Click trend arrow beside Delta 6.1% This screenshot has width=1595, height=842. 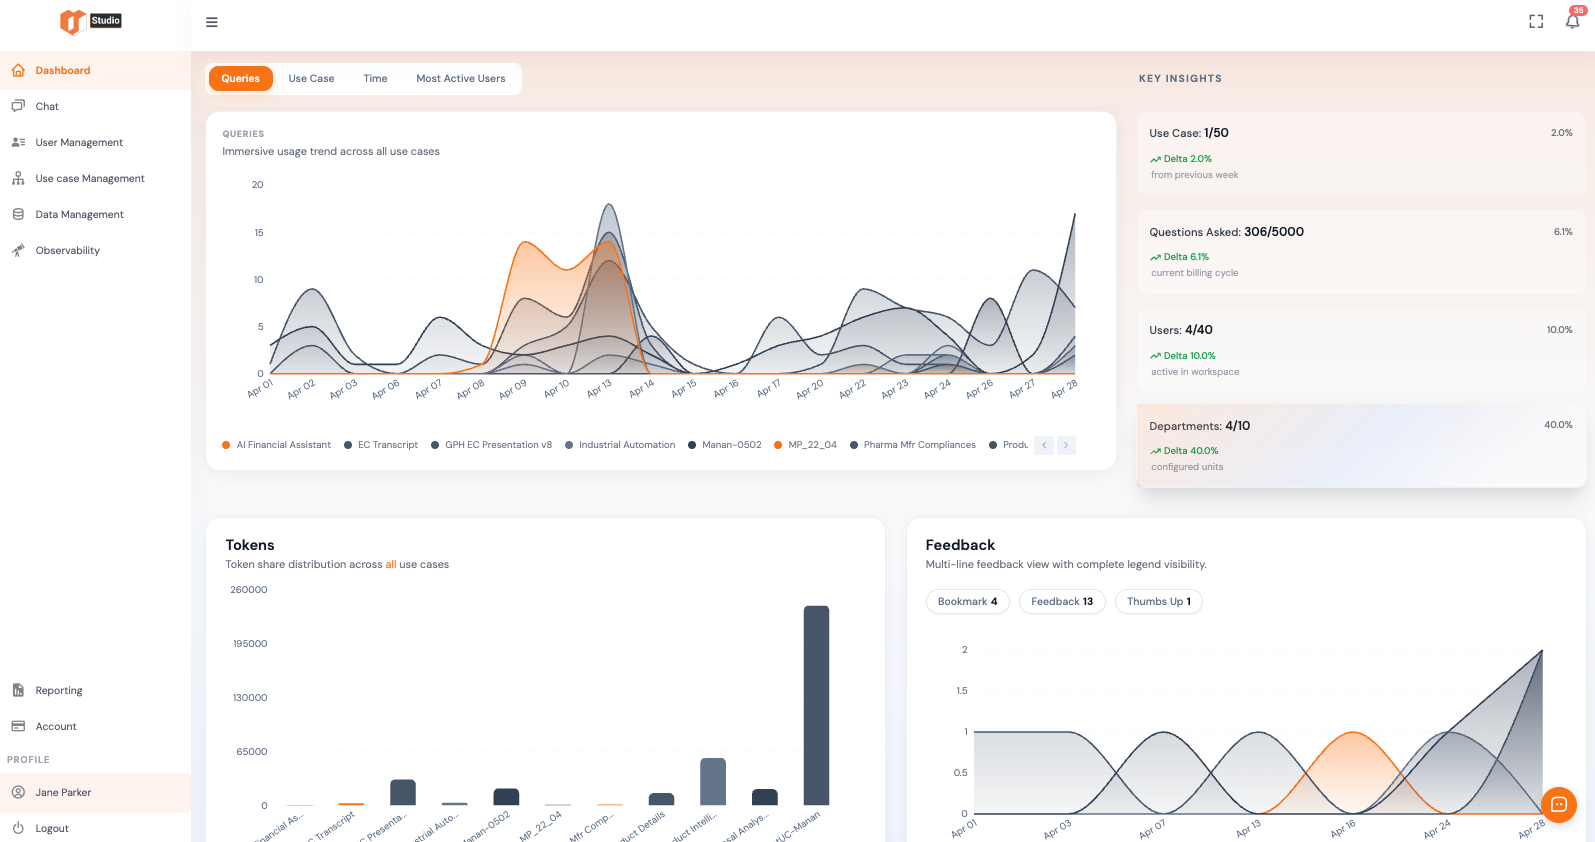pyautogui.click(x=1155, y=257)
